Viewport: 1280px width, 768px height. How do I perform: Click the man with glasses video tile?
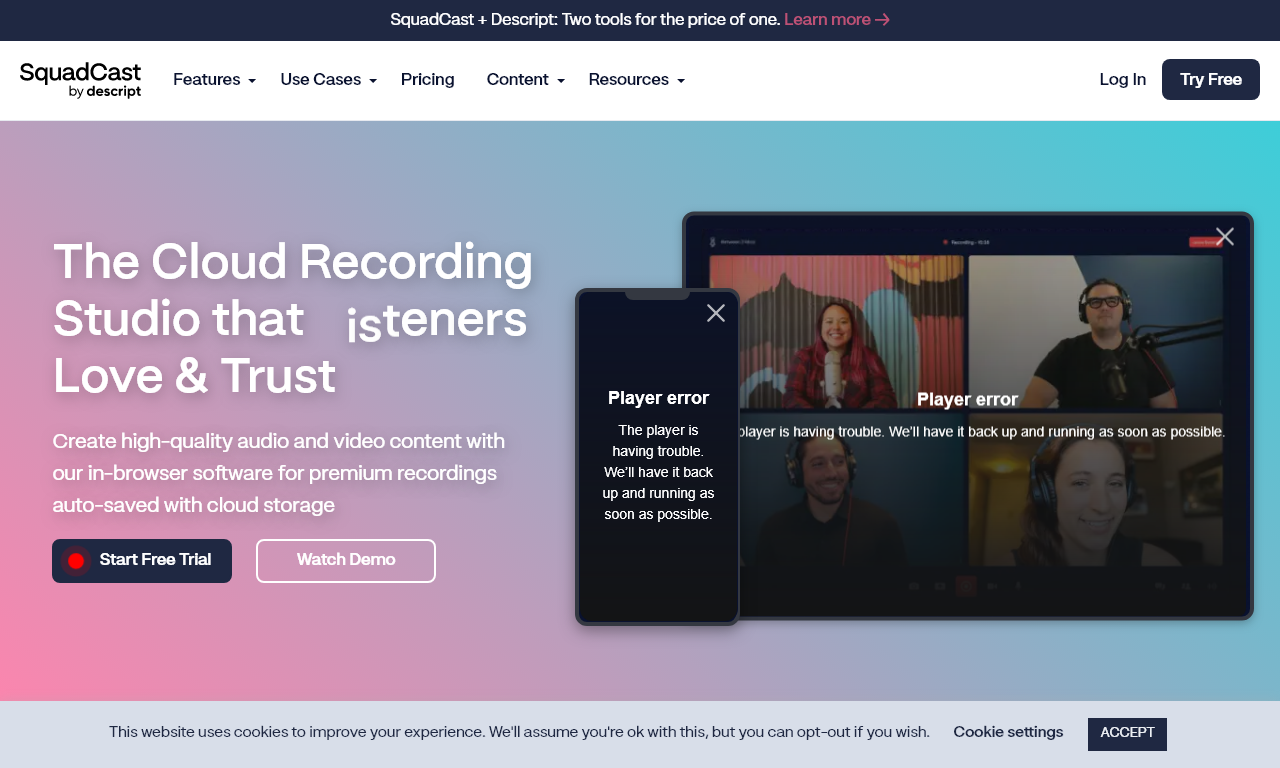pyautogui.click(x=1095, y=332)
